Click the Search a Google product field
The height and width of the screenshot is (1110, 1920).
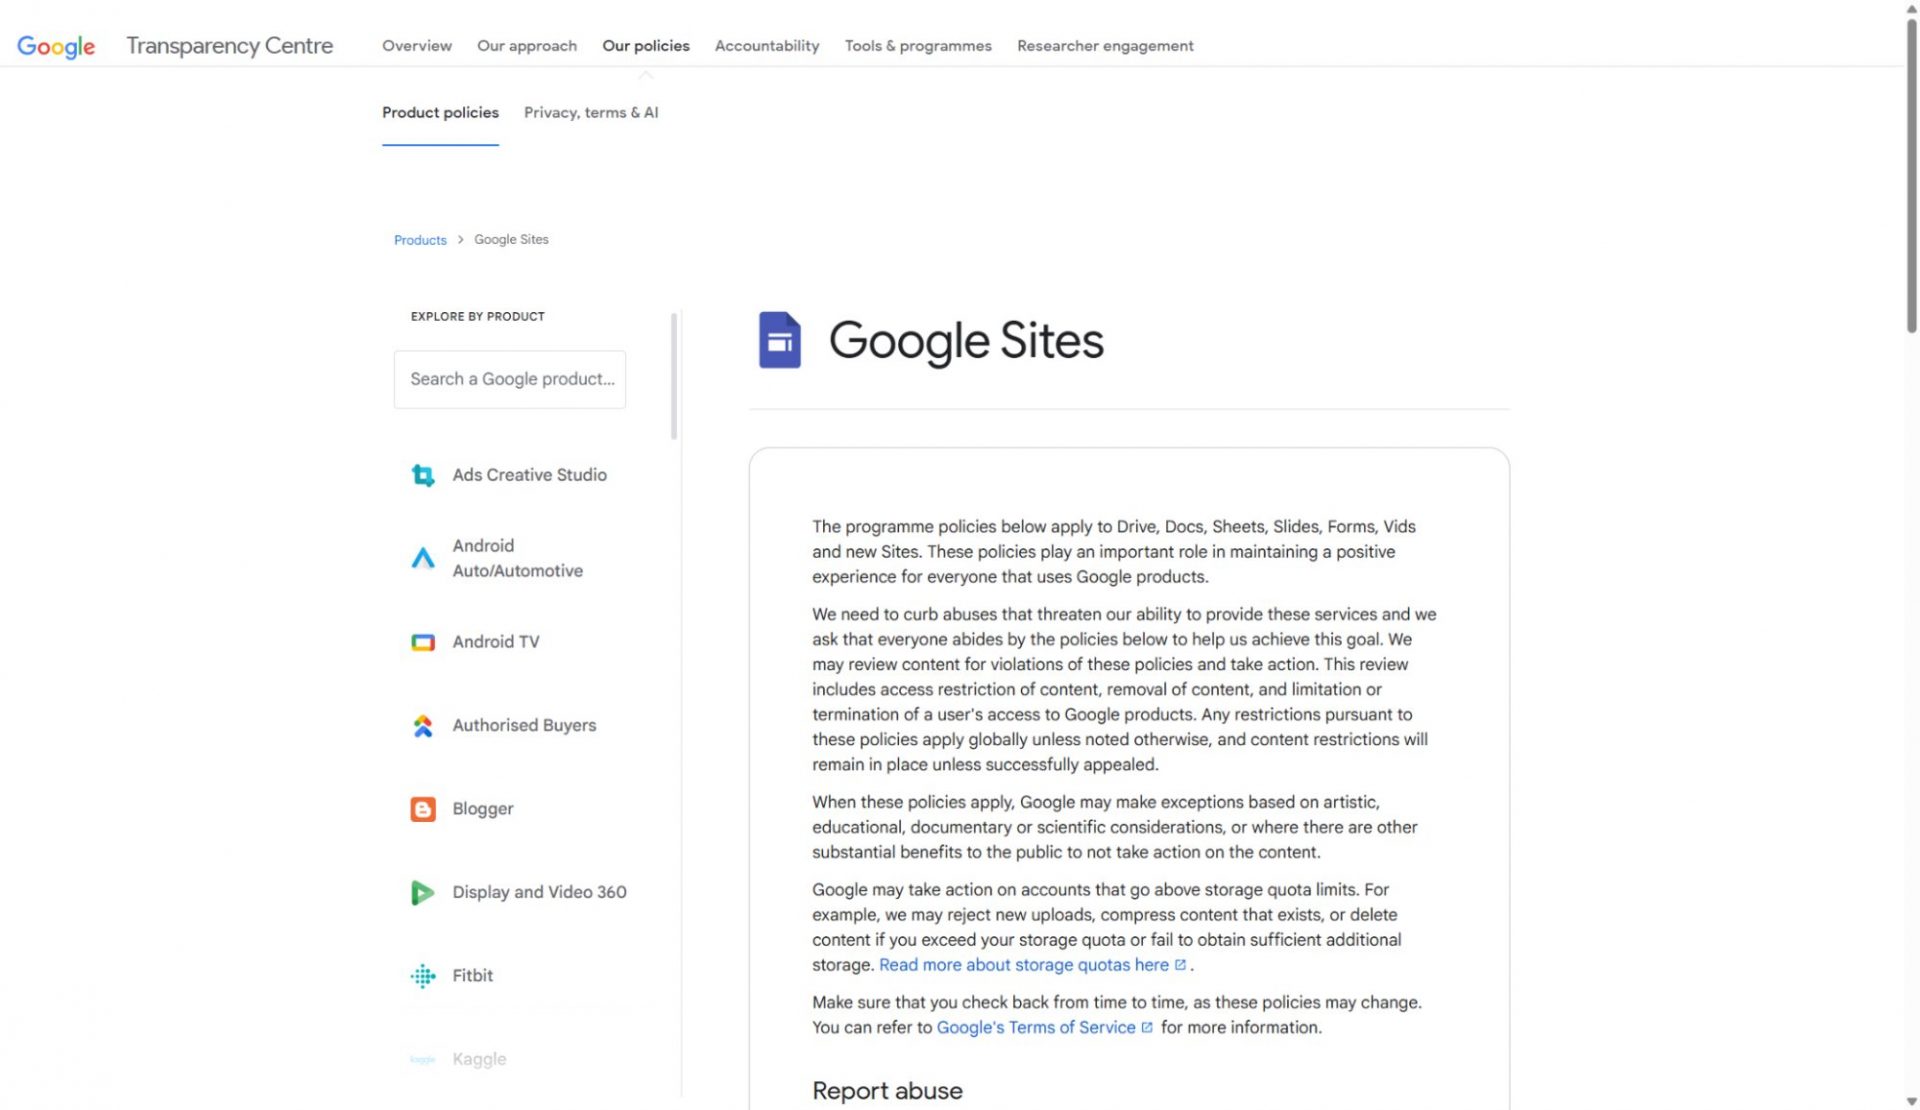point(510,379)
